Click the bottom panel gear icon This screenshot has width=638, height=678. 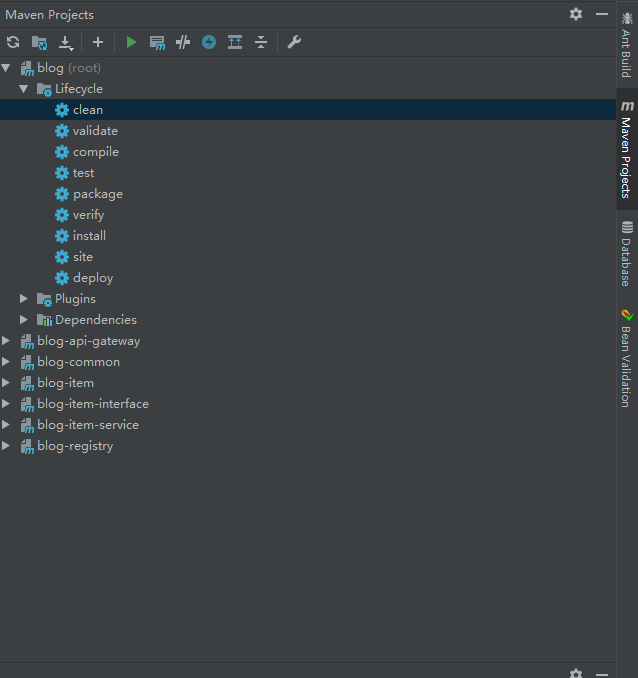coord(576,673)
